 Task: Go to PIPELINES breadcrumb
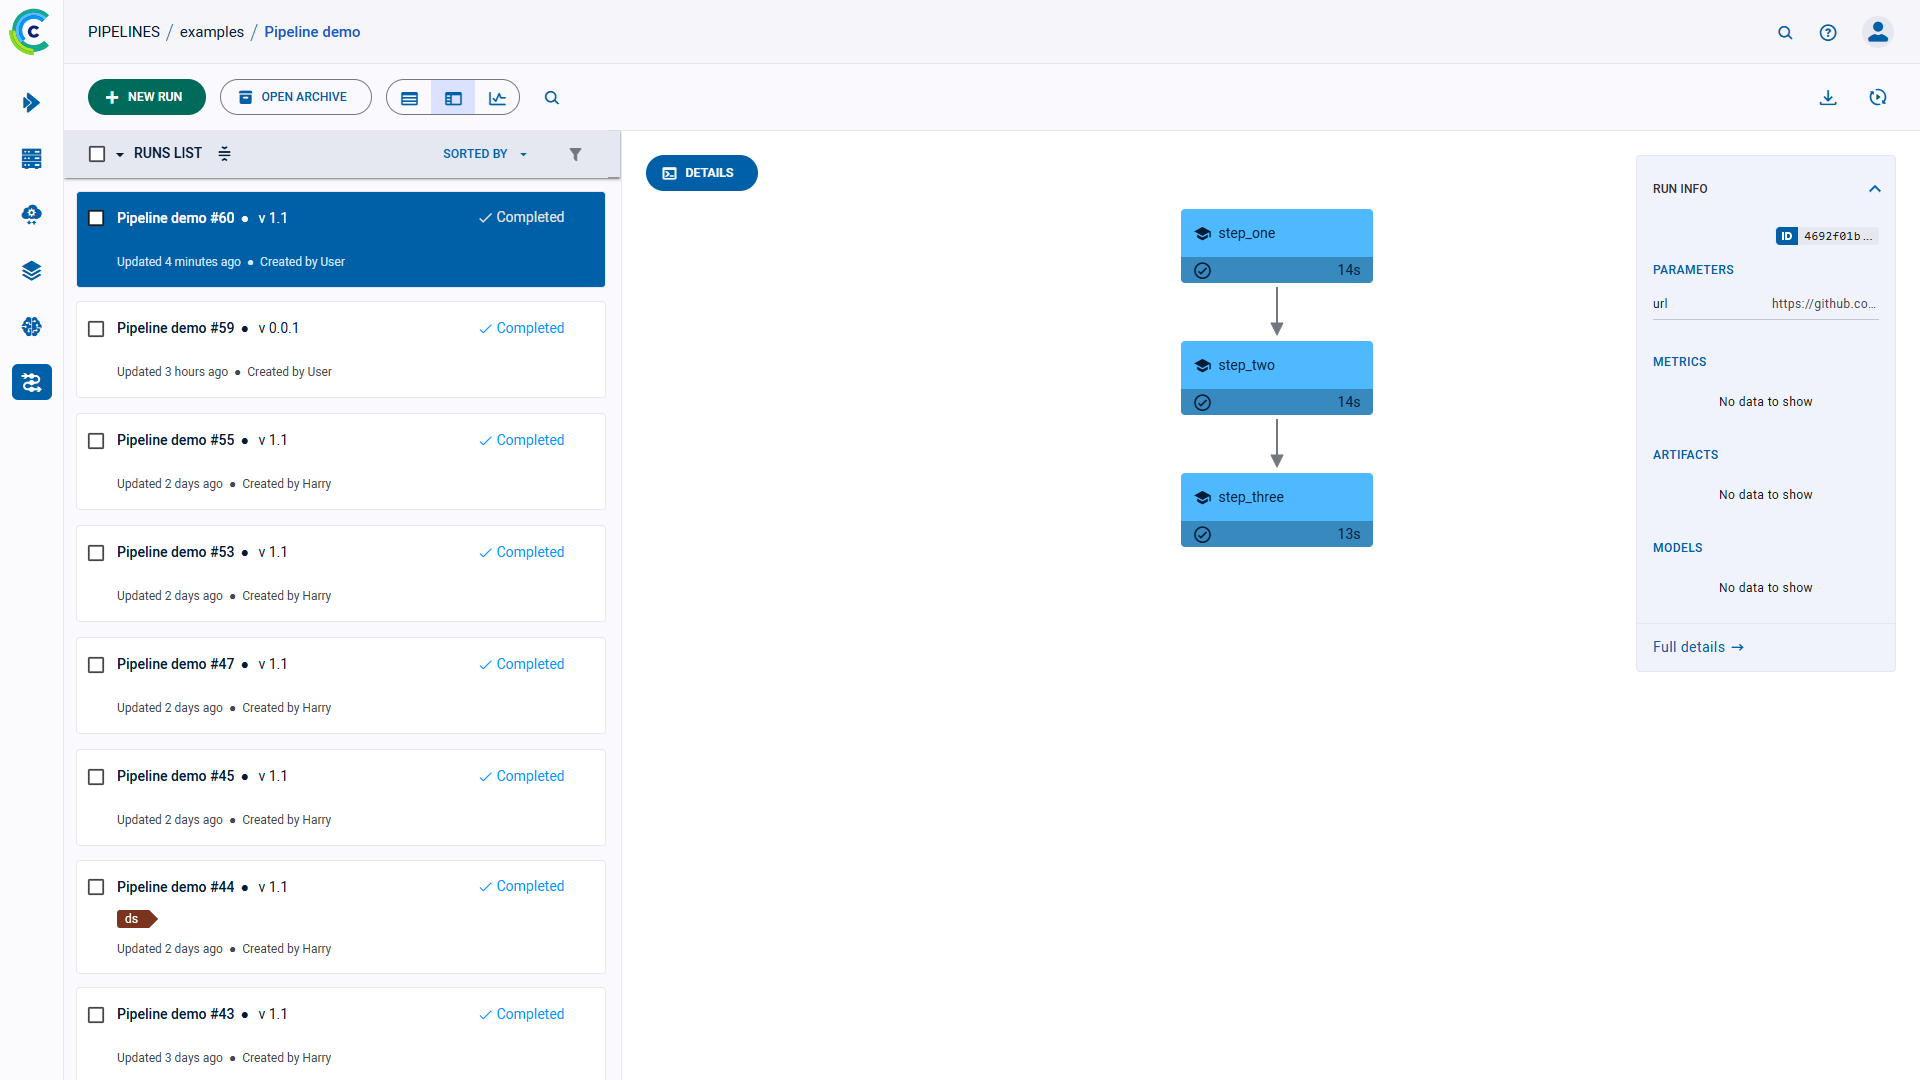tap(124, 32)
